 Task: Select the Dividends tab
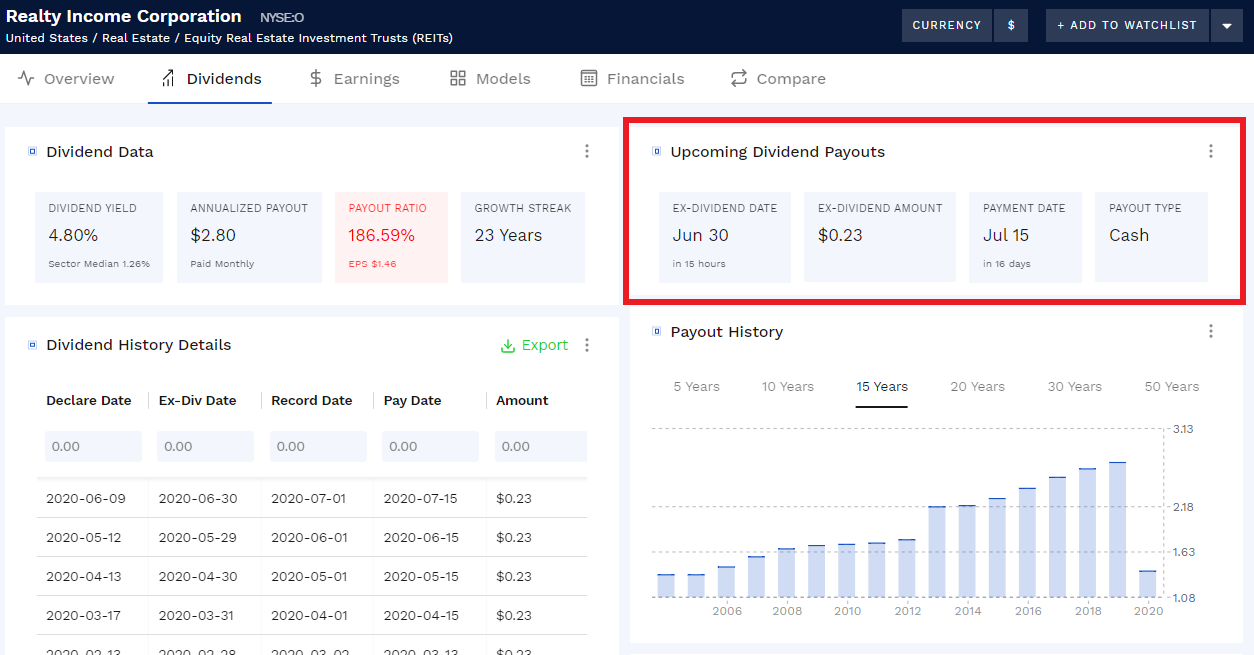tap(210, 79)
